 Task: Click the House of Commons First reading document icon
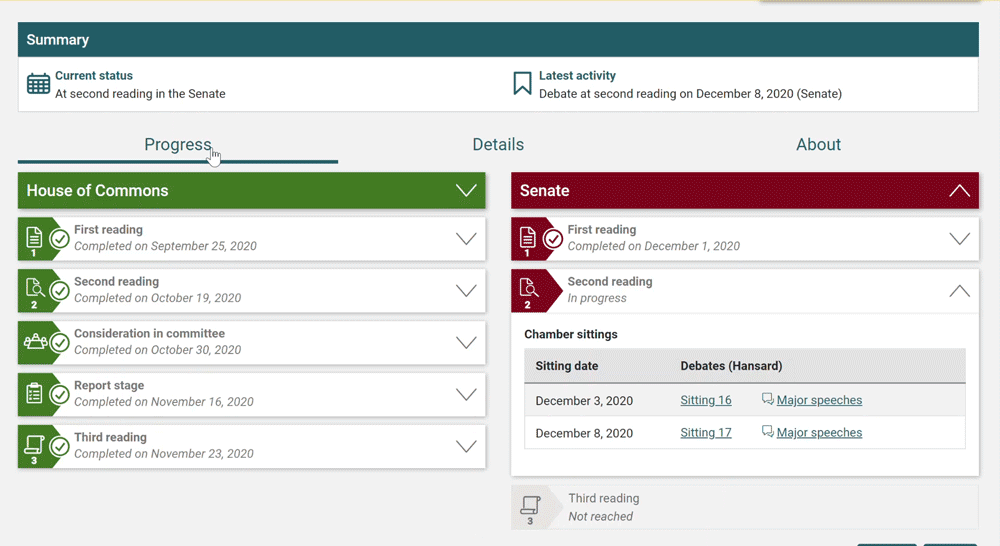34,238
